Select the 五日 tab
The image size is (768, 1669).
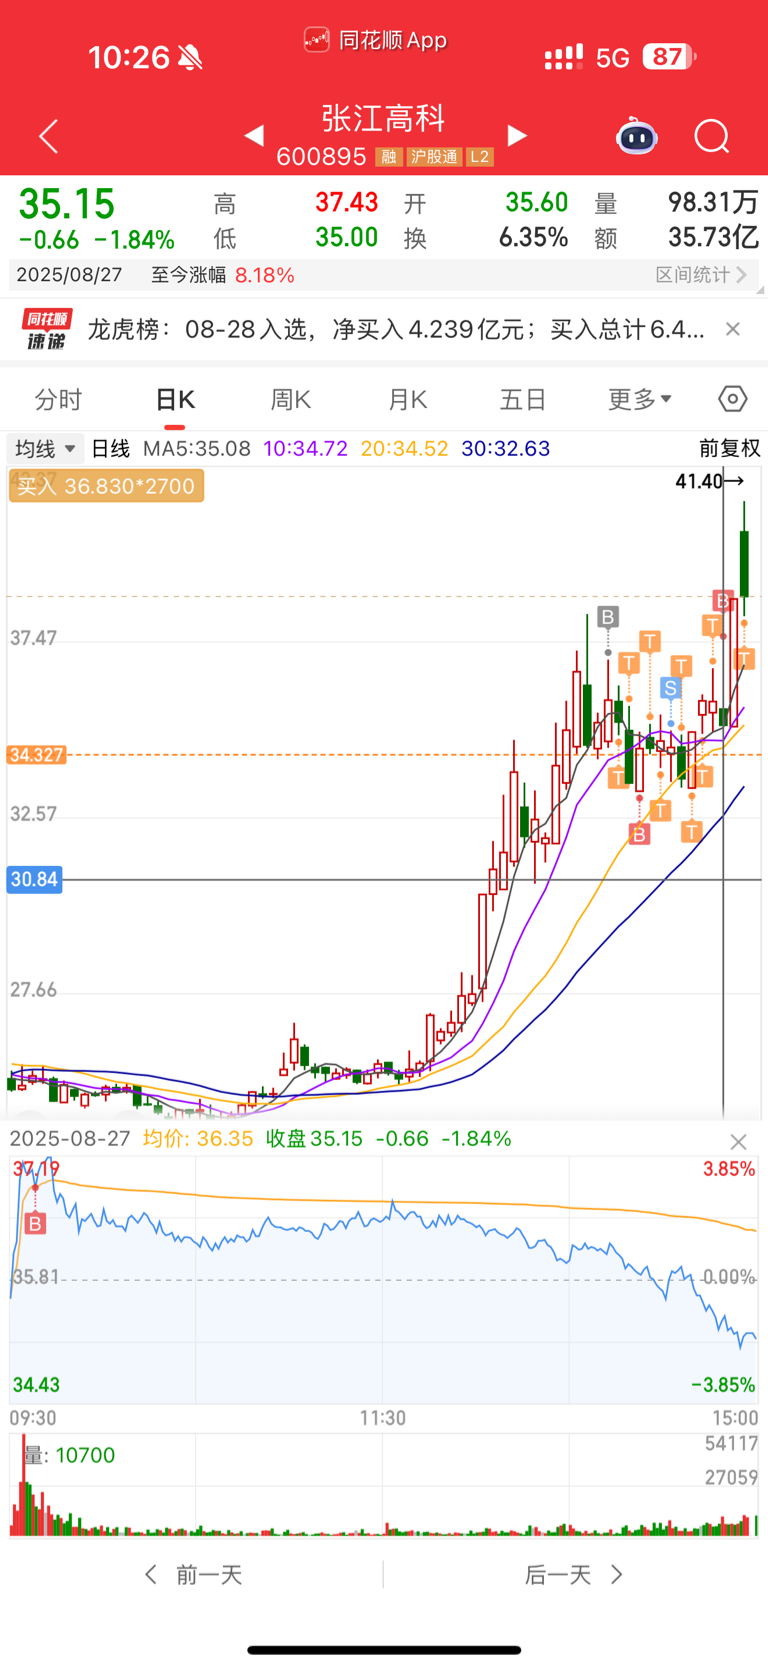(523, 400)
